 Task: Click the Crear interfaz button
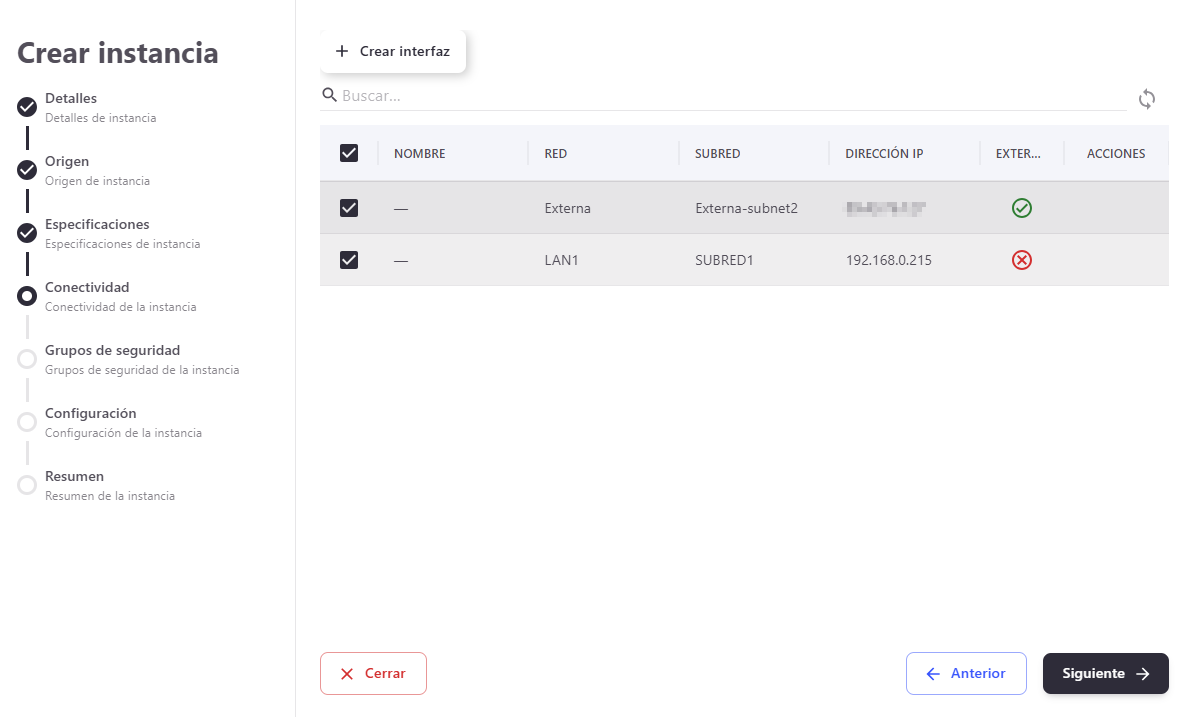[393, 51]
